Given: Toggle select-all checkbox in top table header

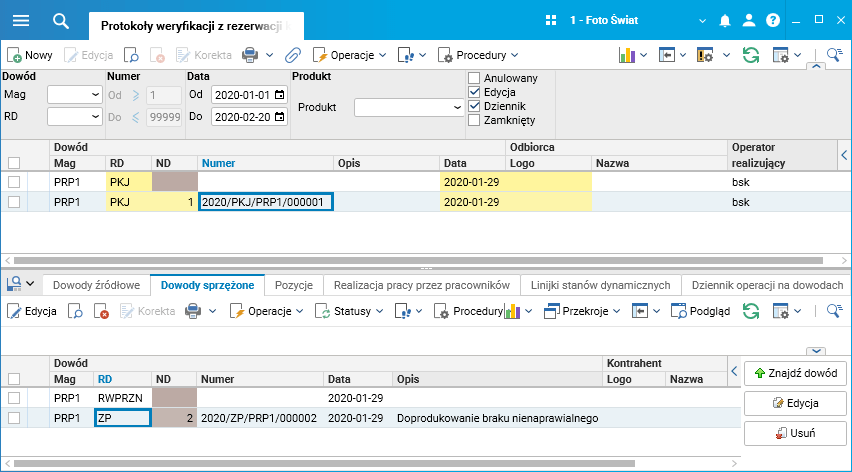Looking at the screenshot, I should [14, 163].
